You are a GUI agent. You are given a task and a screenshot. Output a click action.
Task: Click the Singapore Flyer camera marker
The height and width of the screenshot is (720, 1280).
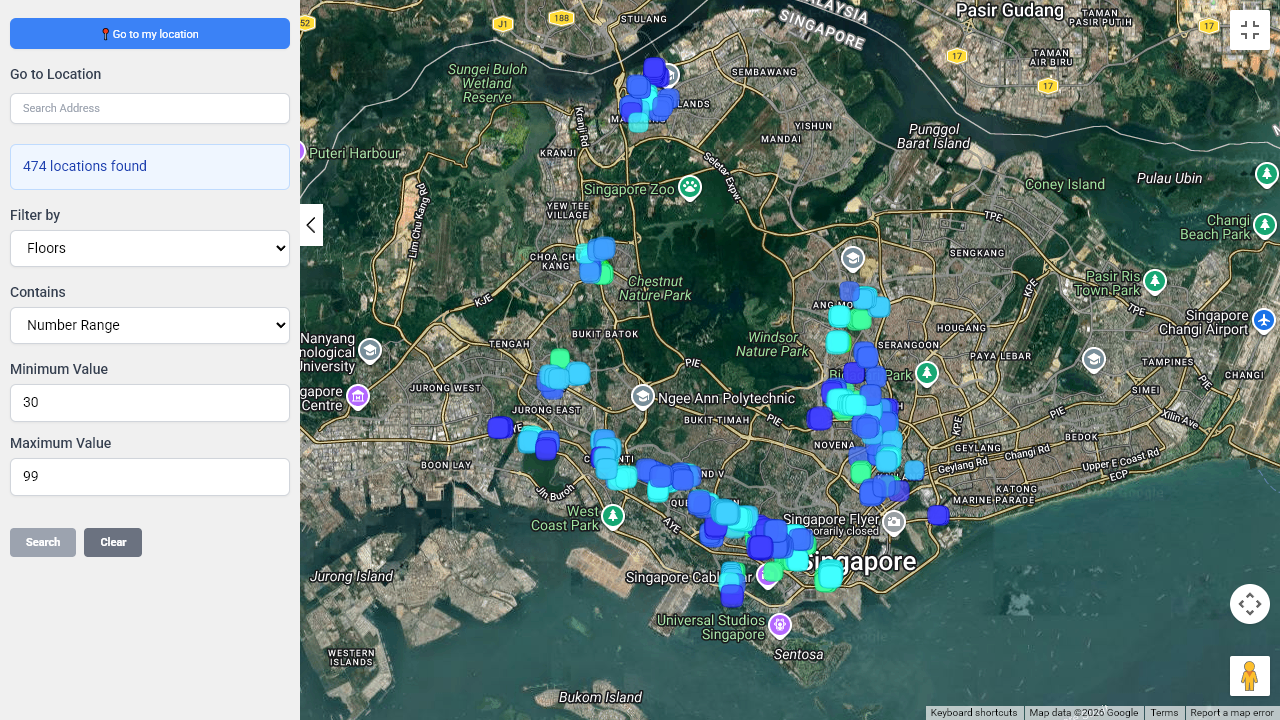[x=893, y=522]
